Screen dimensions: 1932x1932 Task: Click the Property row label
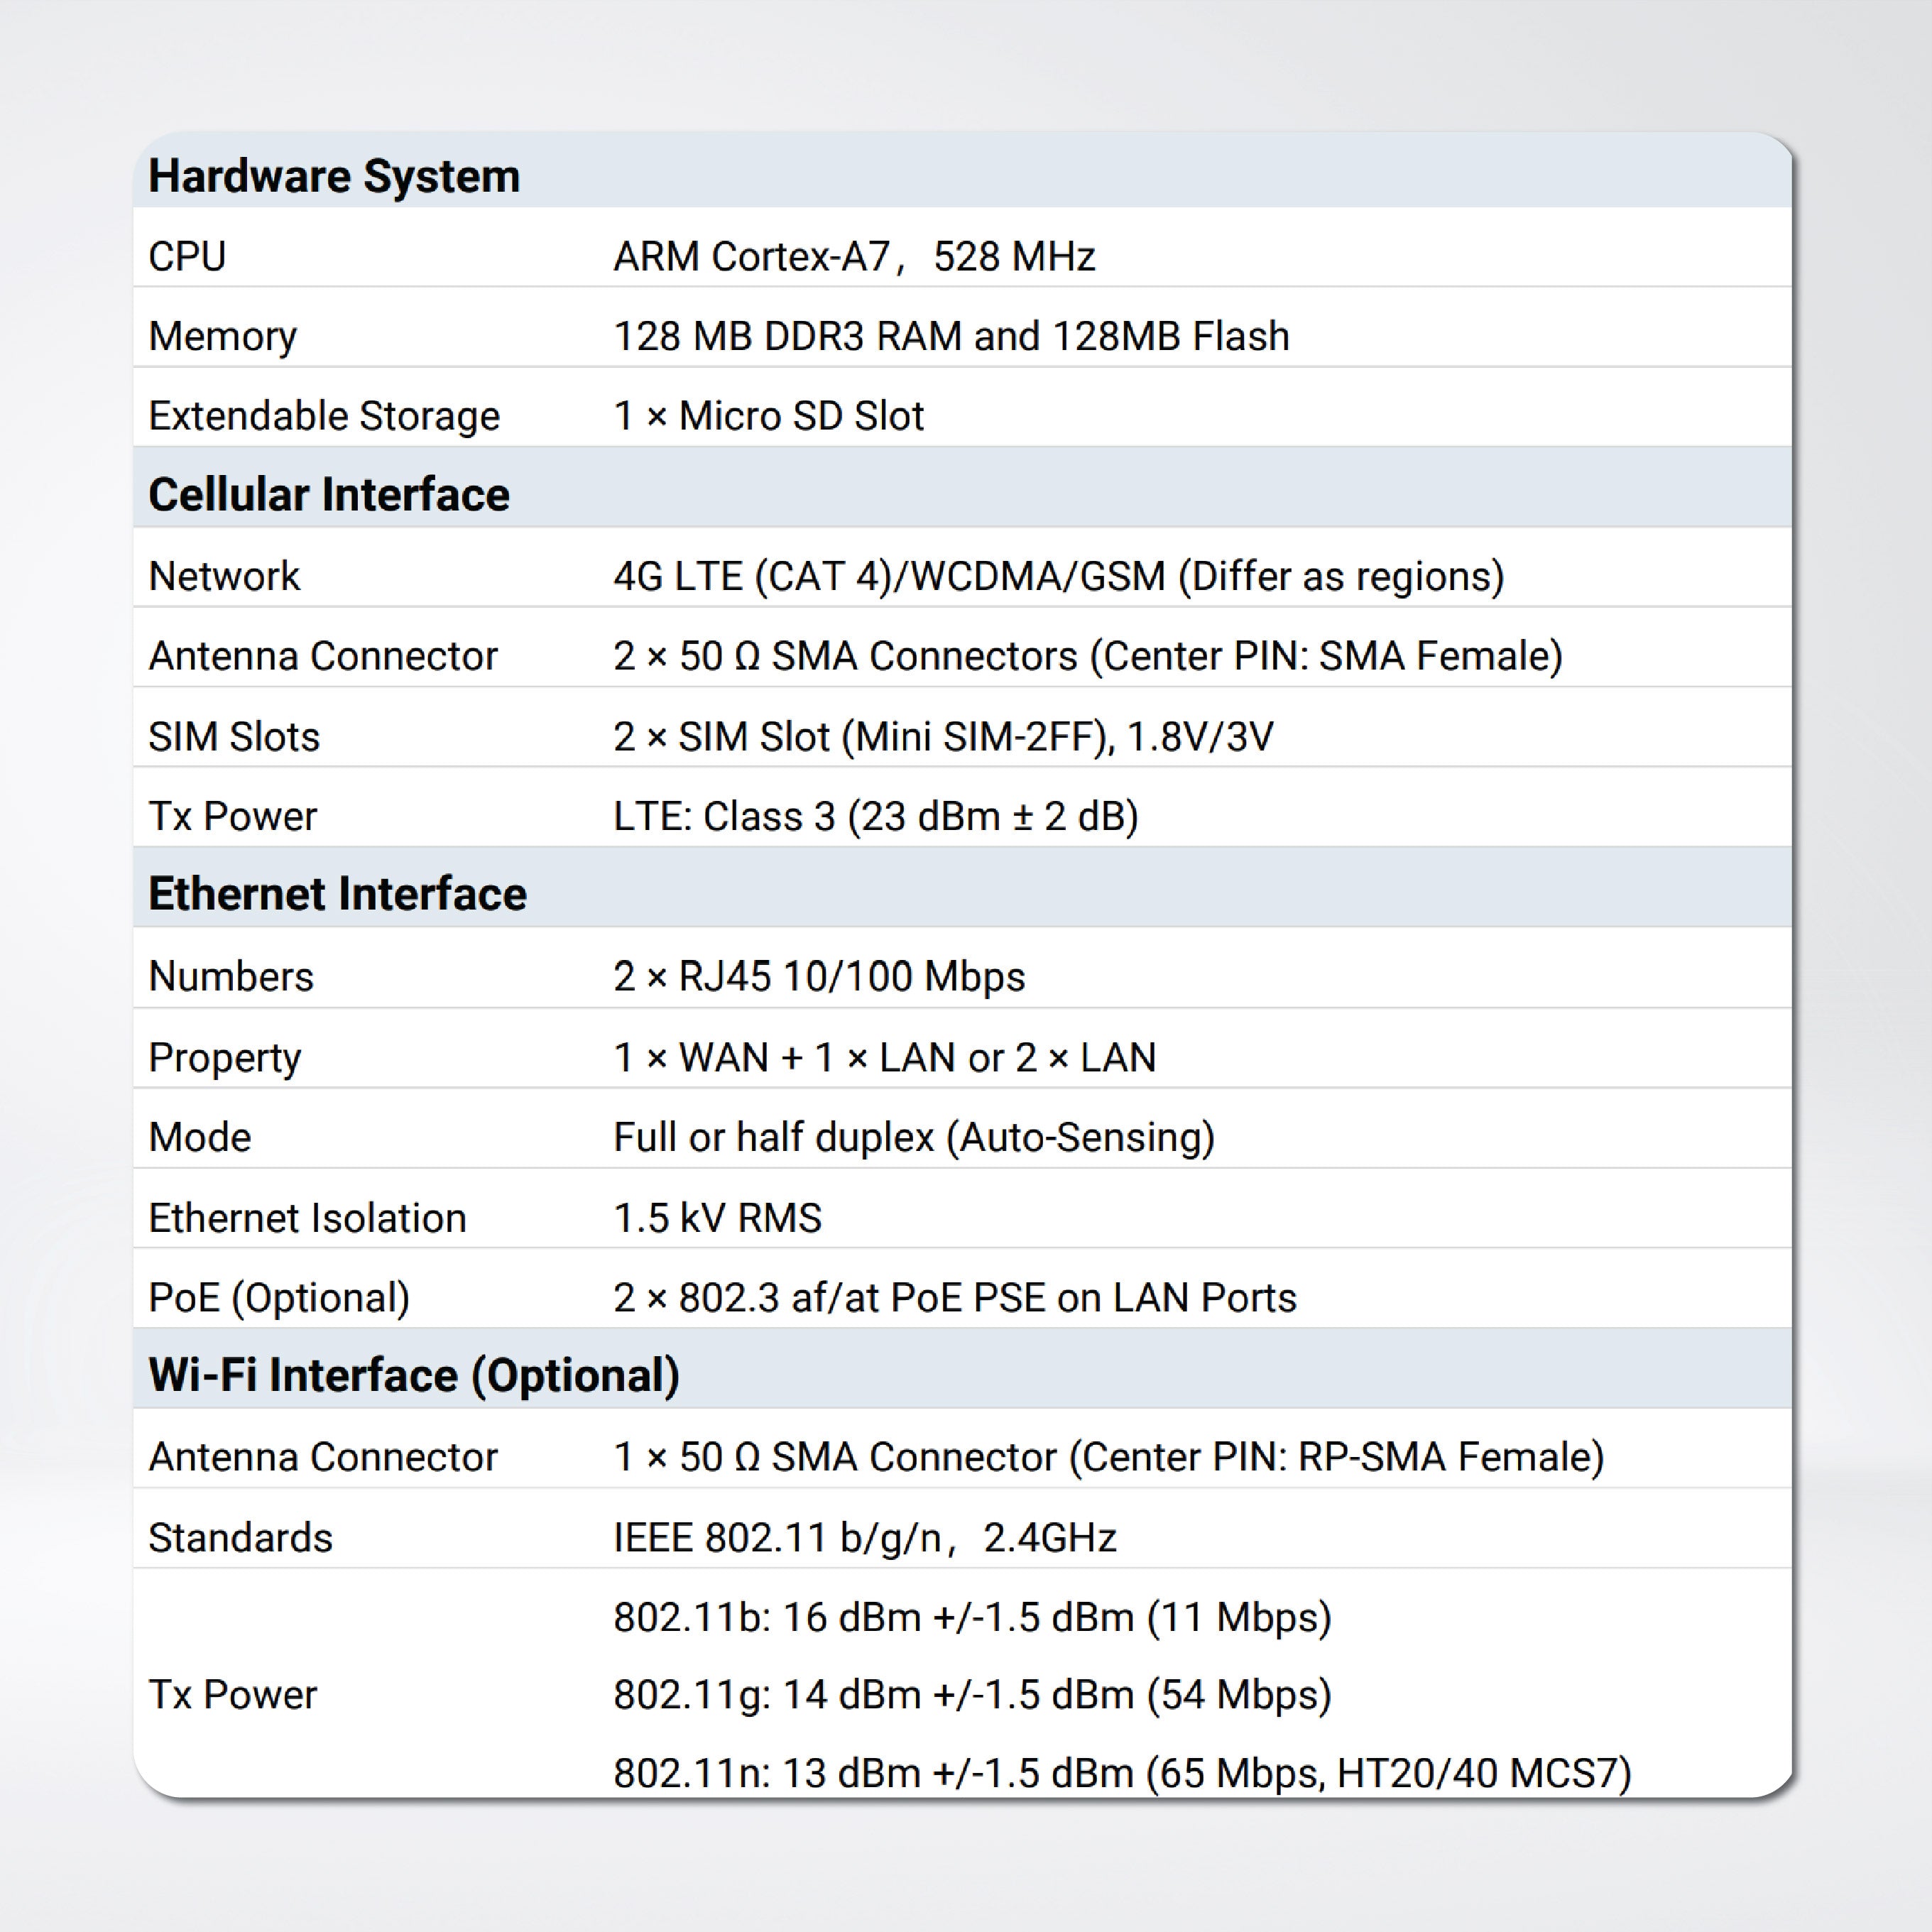224,1058
